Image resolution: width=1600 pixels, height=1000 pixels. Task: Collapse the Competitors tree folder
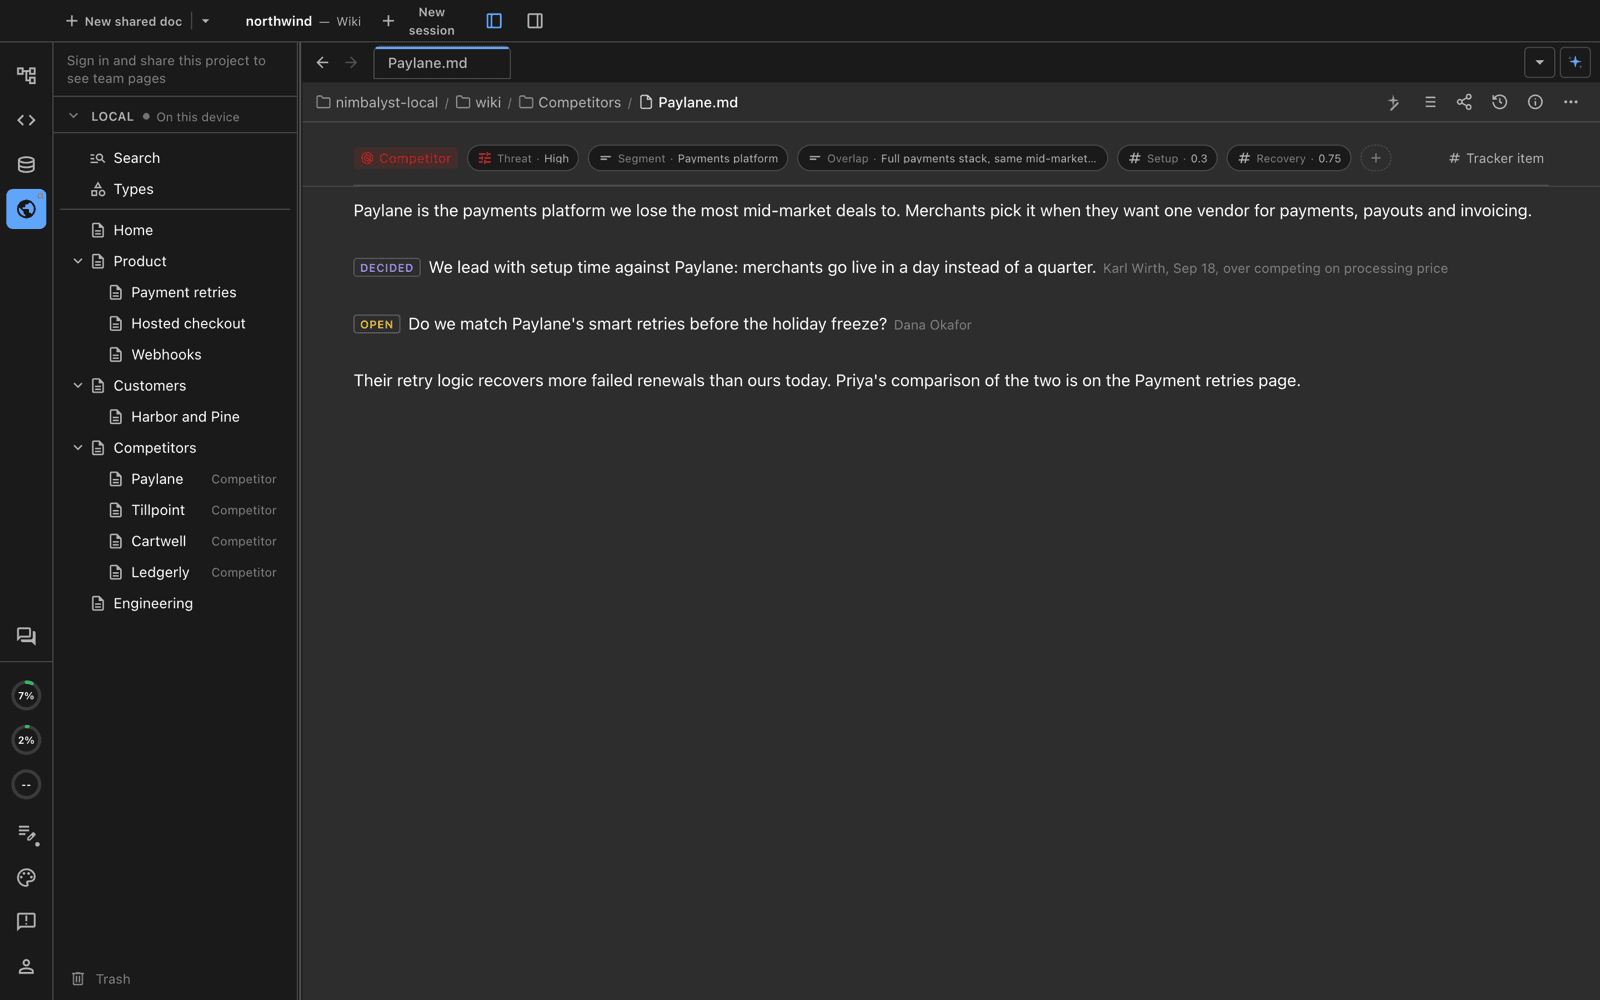click(x=78, y=447)
